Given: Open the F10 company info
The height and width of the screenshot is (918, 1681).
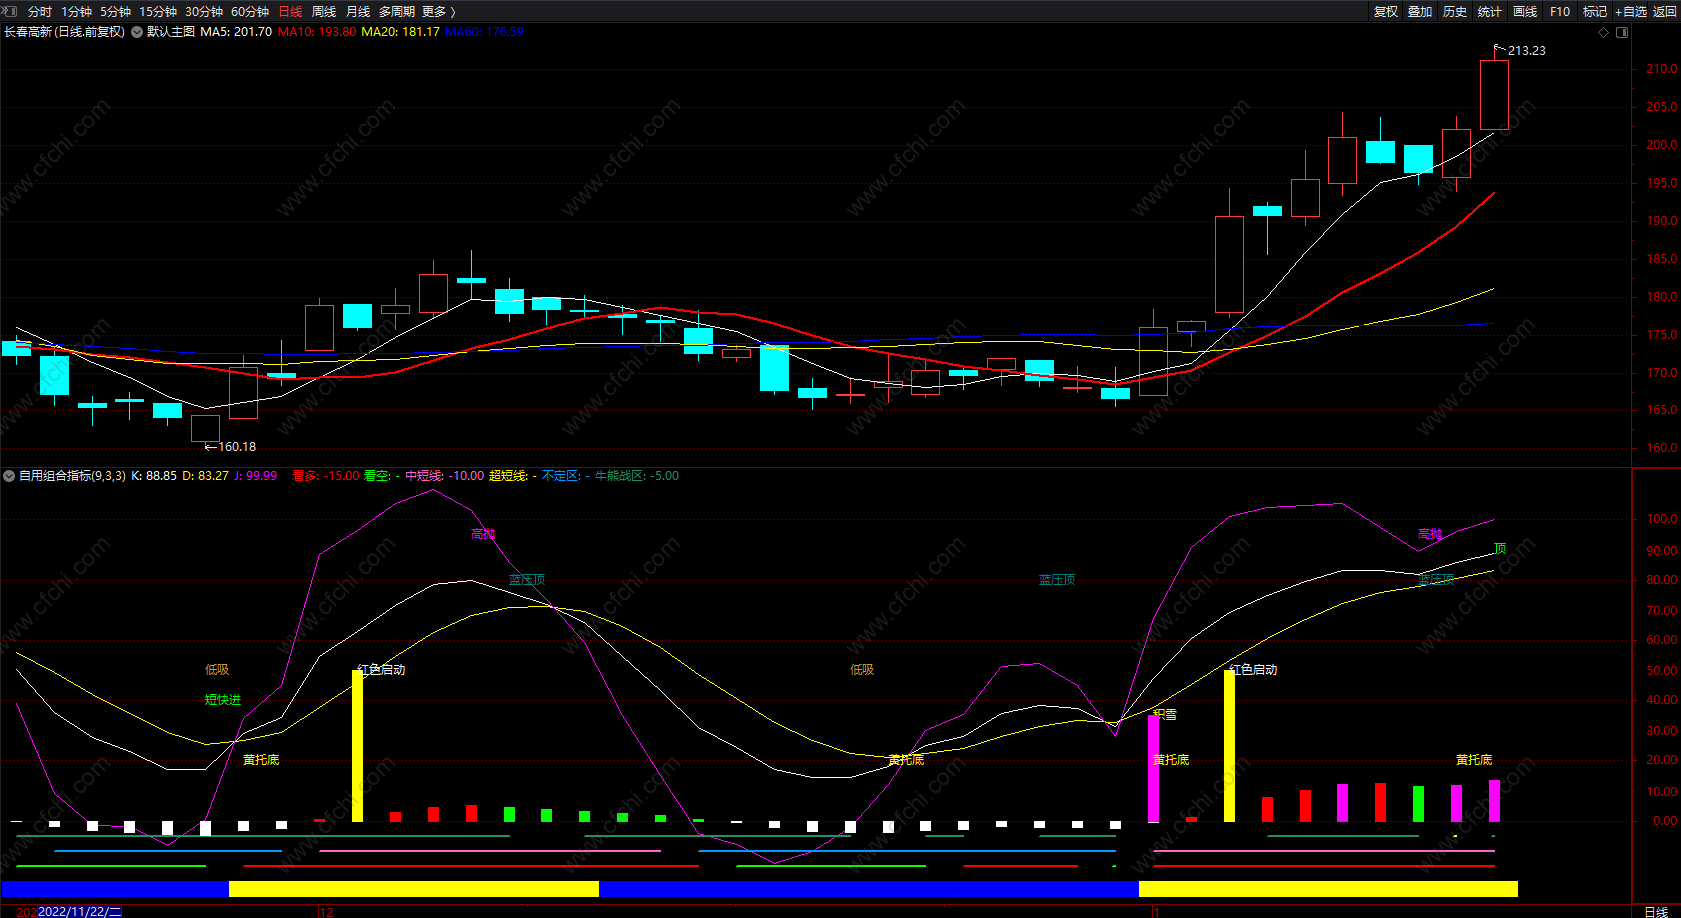Looking at the screenshot, I should coord(1560,11).
